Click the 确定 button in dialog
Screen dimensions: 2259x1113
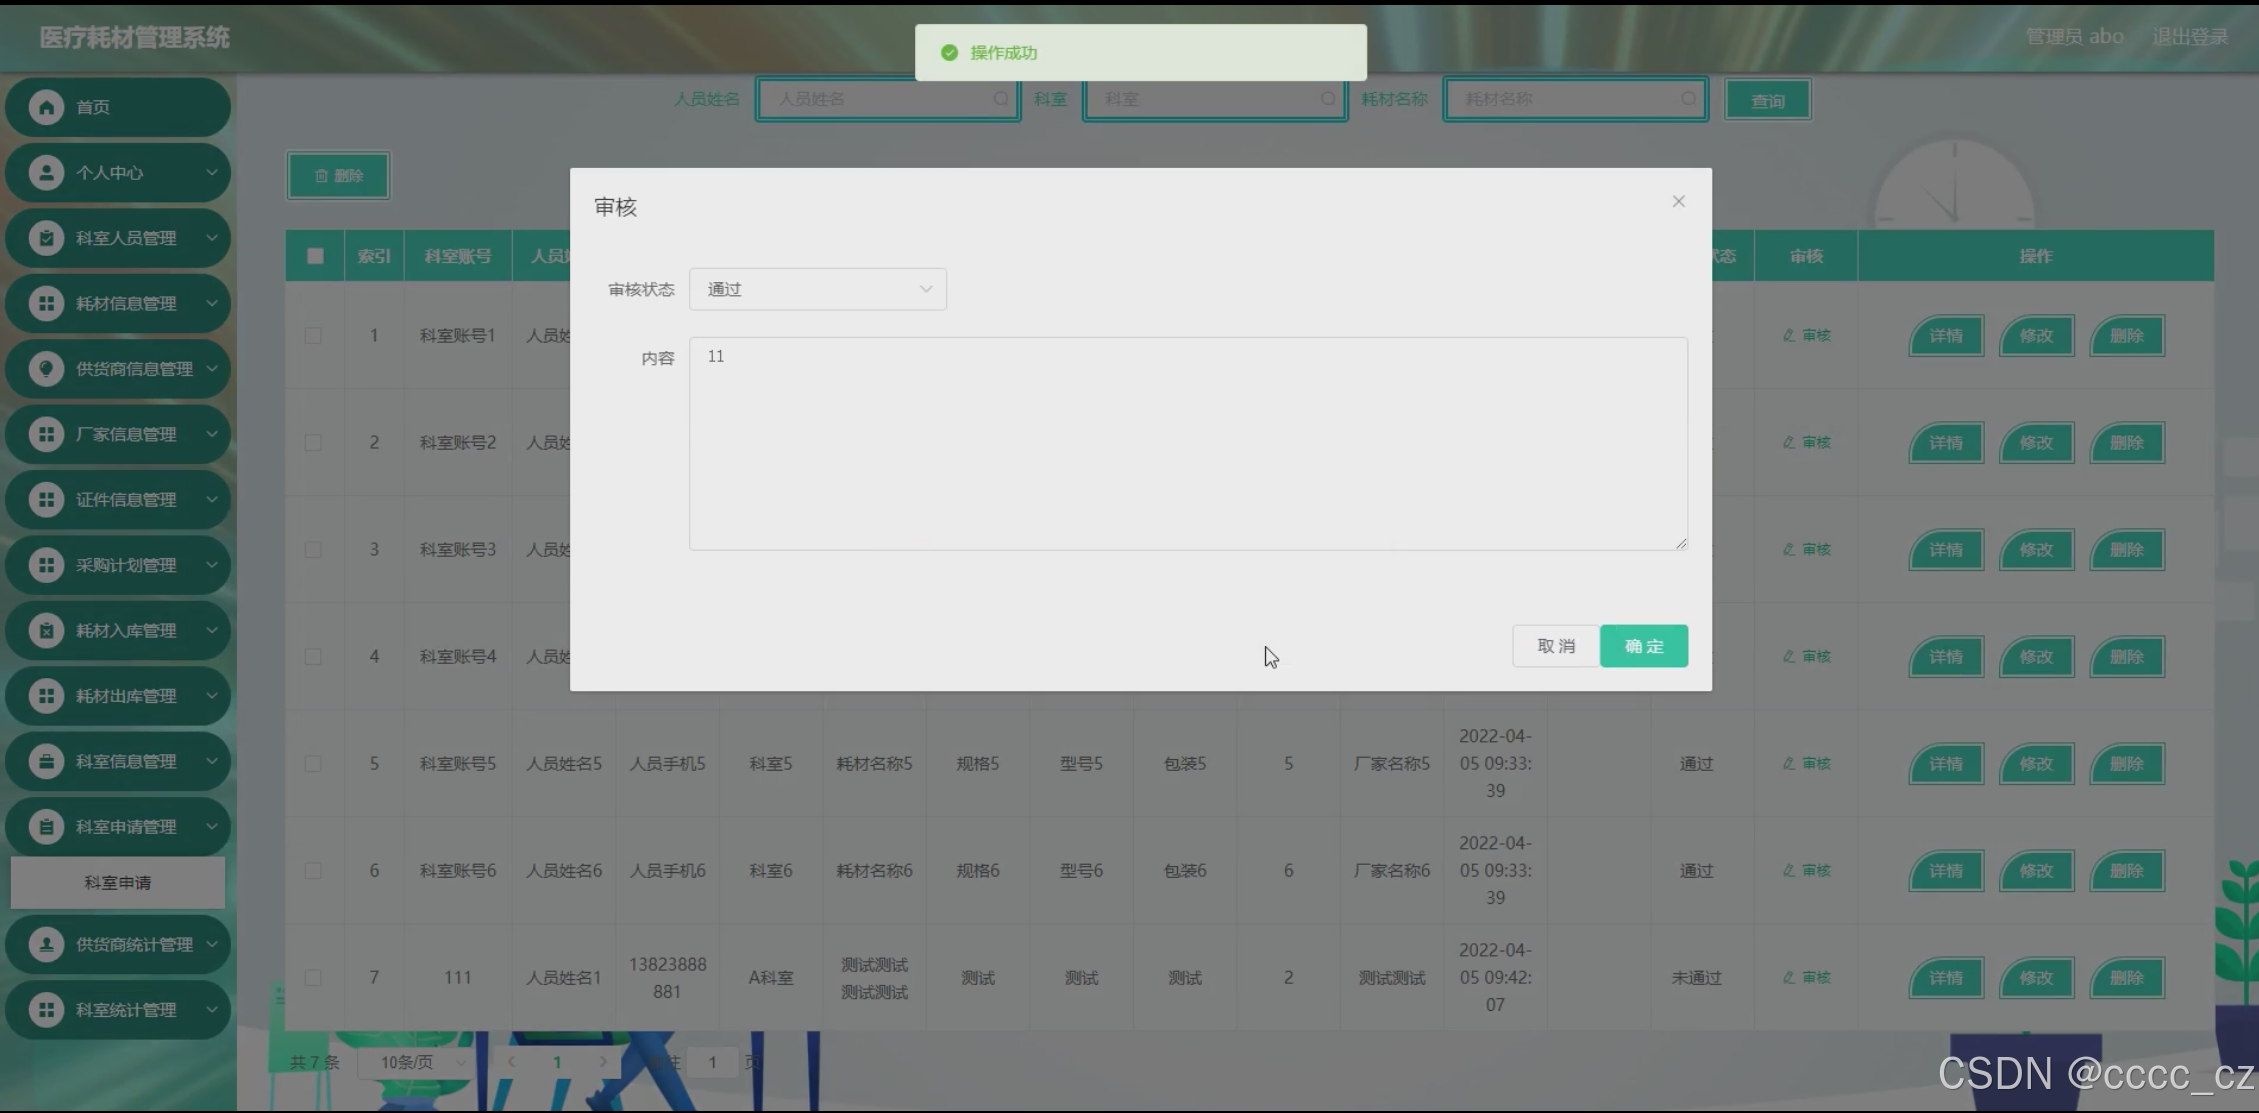coord(1643,647)
